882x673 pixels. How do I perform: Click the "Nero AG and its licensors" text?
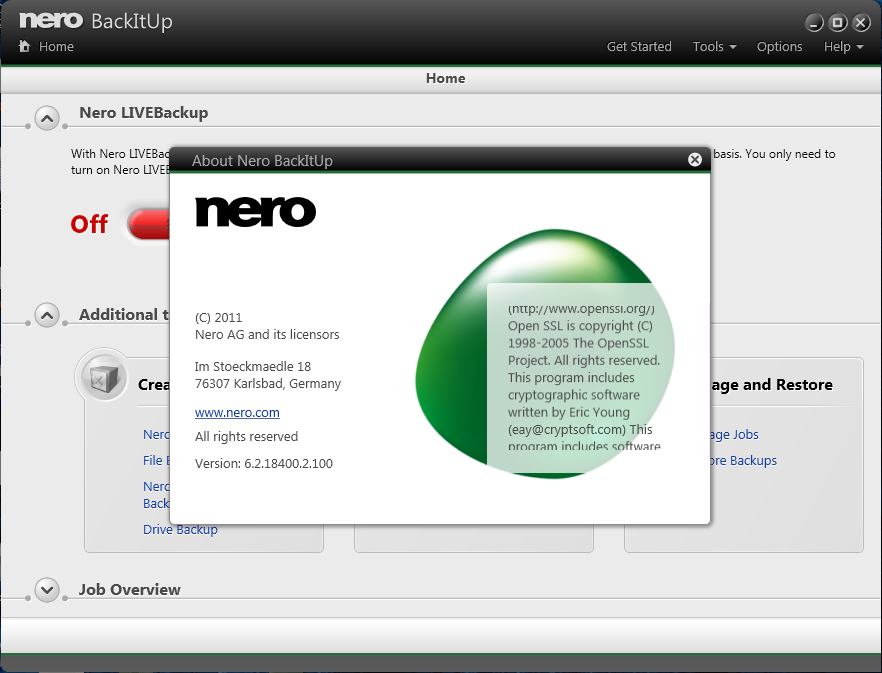[x=267, y=335]
